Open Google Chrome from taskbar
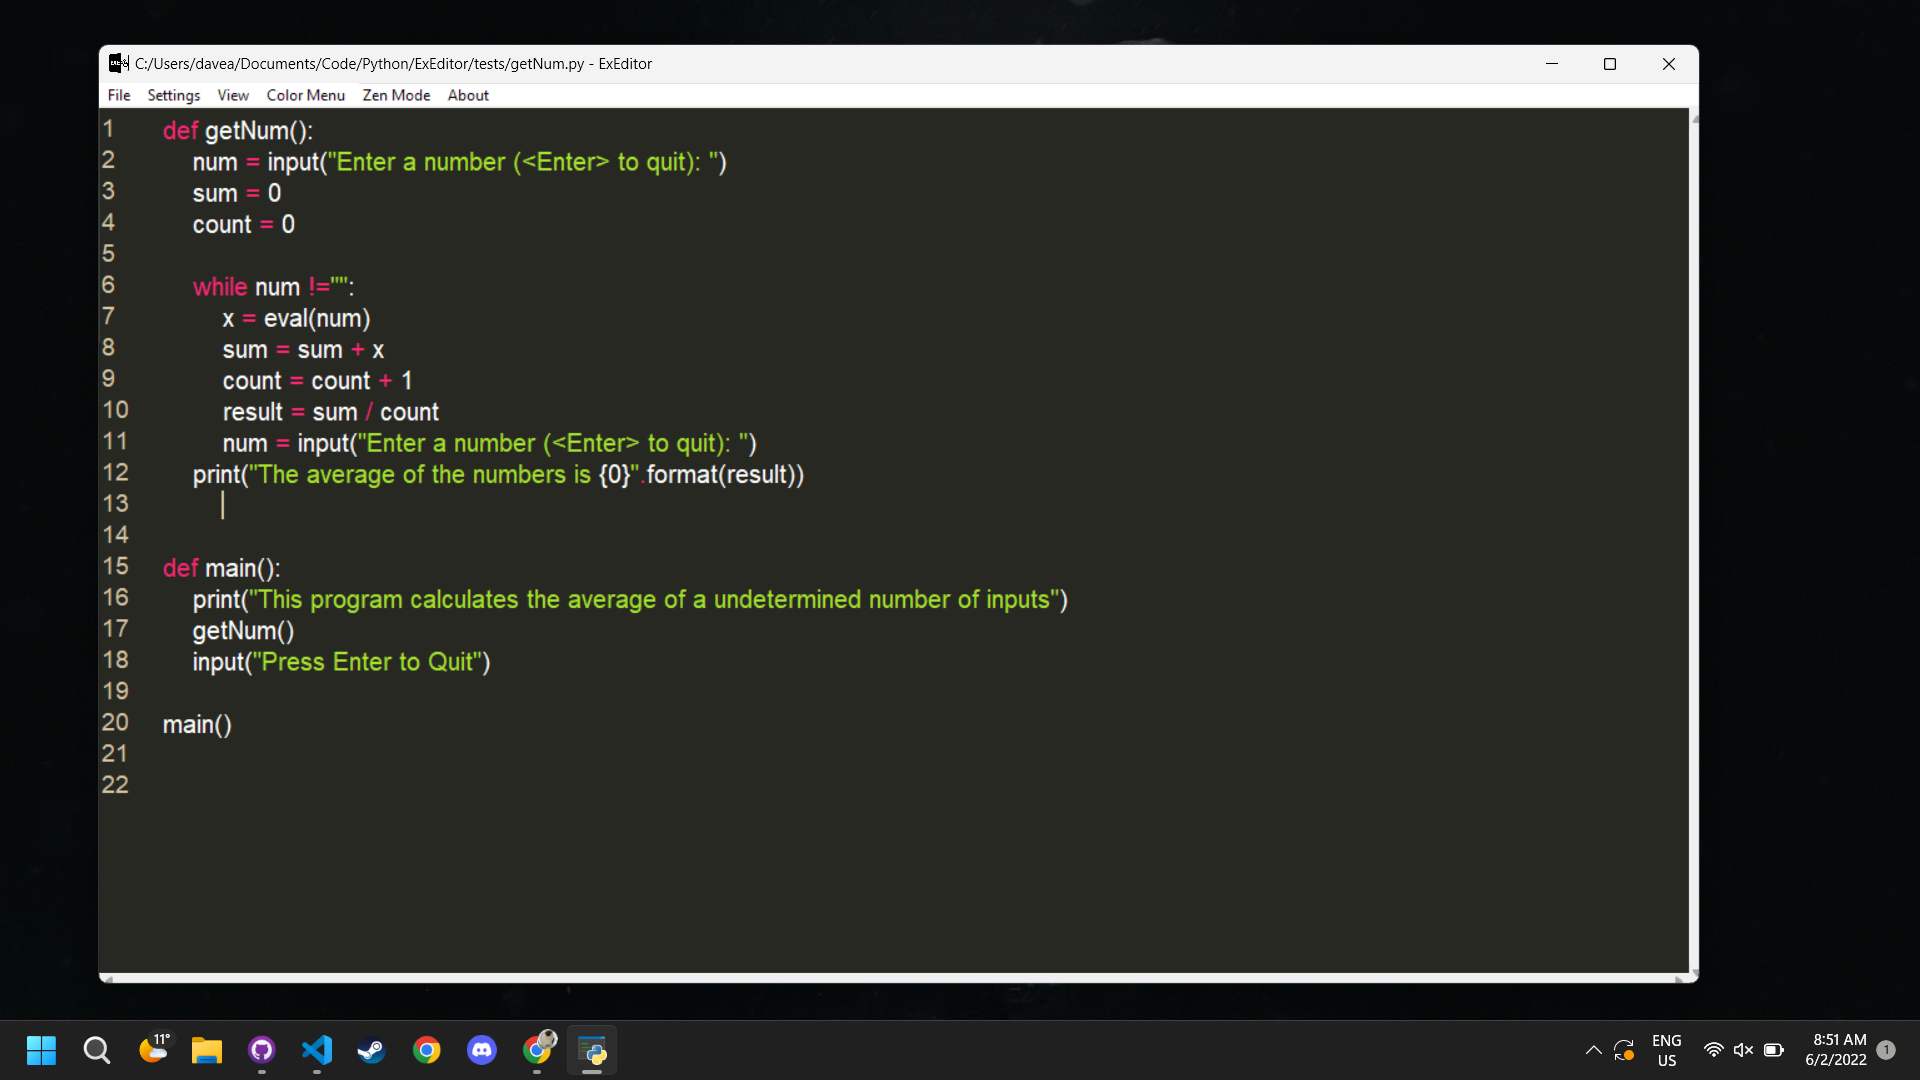Viewport: 1920px width, 1080px height. [427, 1050]
